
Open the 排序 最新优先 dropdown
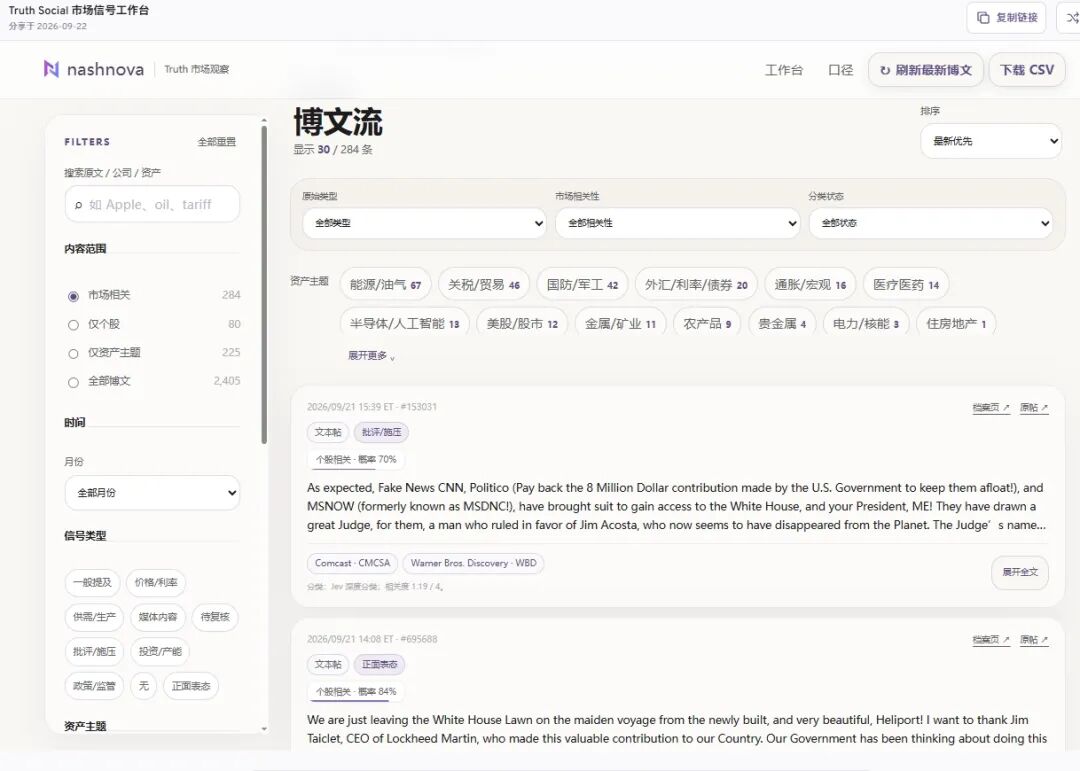tap(990, 141)
